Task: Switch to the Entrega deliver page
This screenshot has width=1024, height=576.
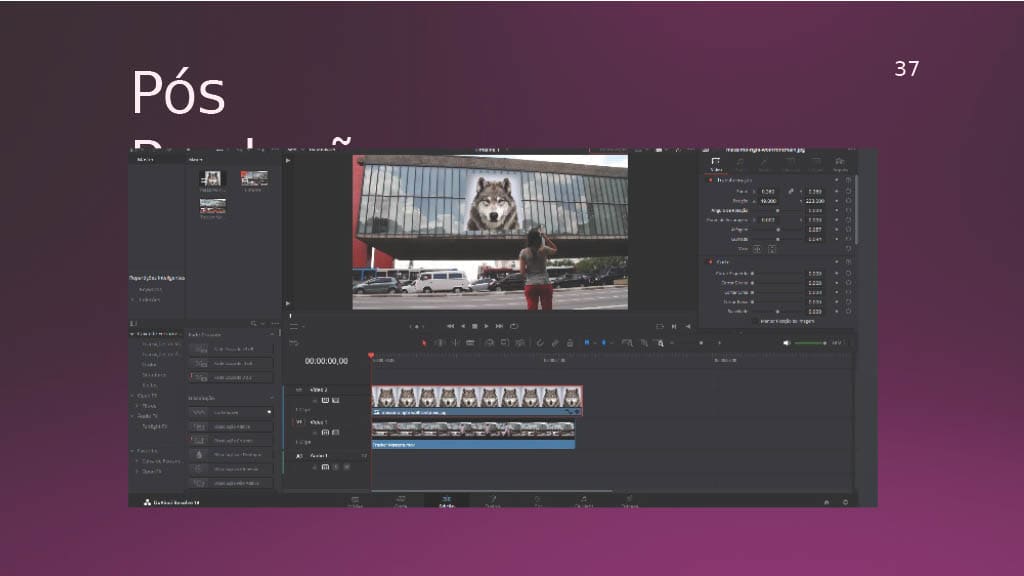Action: [630, 502]
